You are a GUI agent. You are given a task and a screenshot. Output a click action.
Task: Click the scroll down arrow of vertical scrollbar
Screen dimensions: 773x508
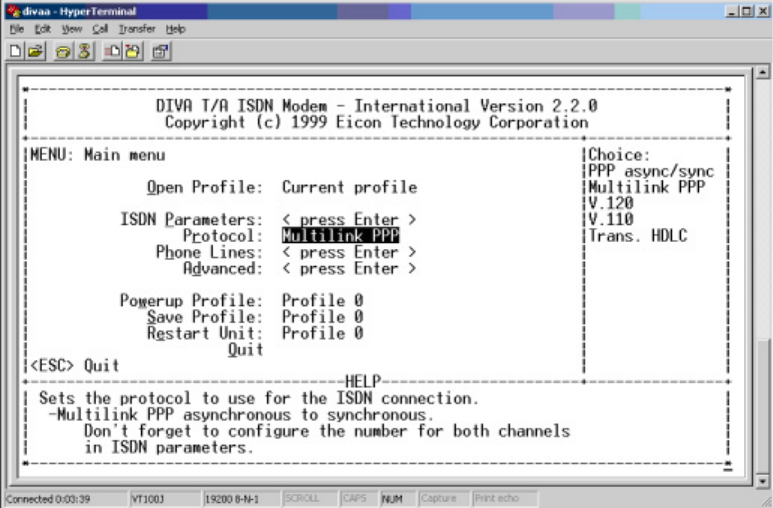pos(762,481)
